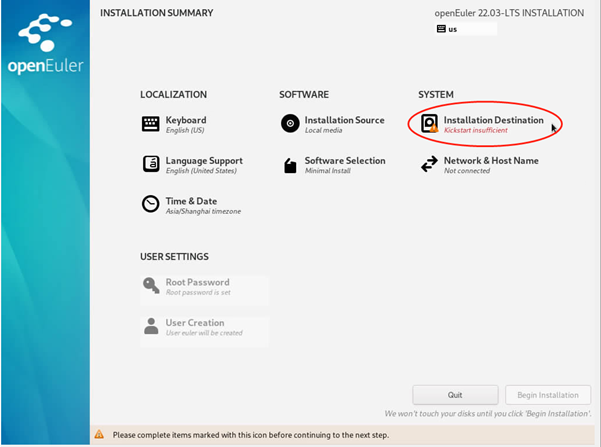Screen dimensions: 601x447
Task: Open User Creation label
Action: 195,323
